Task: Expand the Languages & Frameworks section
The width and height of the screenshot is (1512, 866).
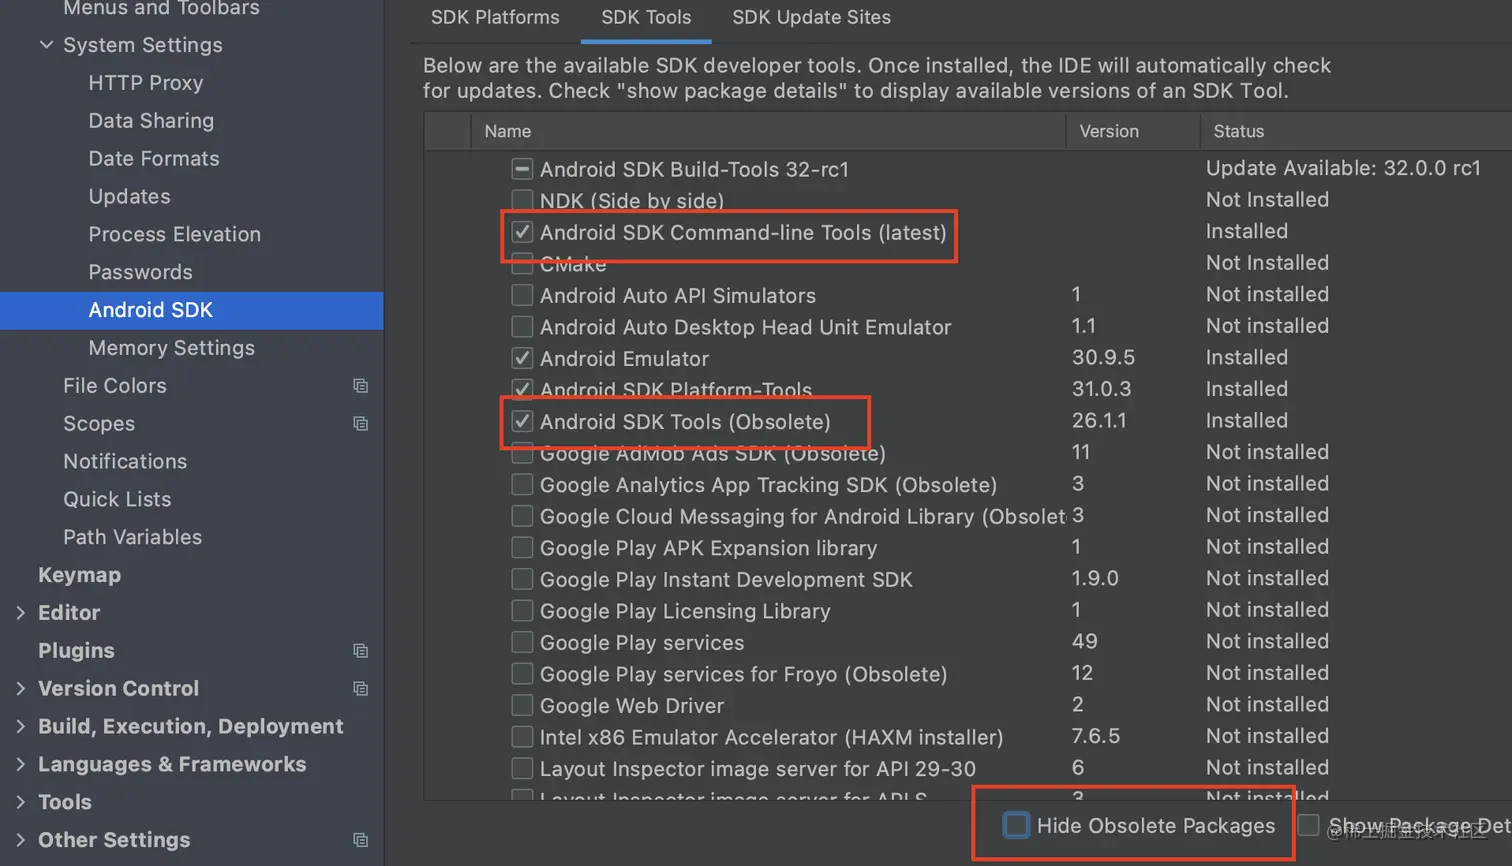Action: [x=21, y=765]
